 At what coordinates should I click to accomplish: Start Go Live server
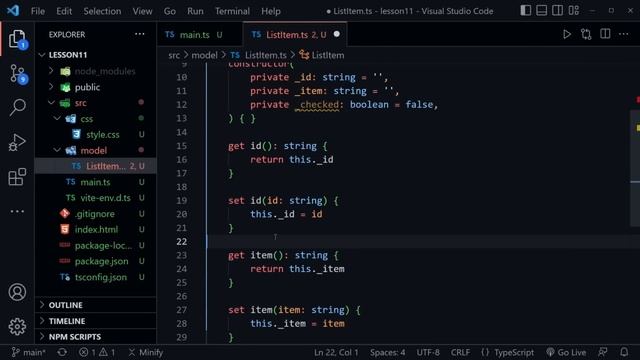point(566,352)
